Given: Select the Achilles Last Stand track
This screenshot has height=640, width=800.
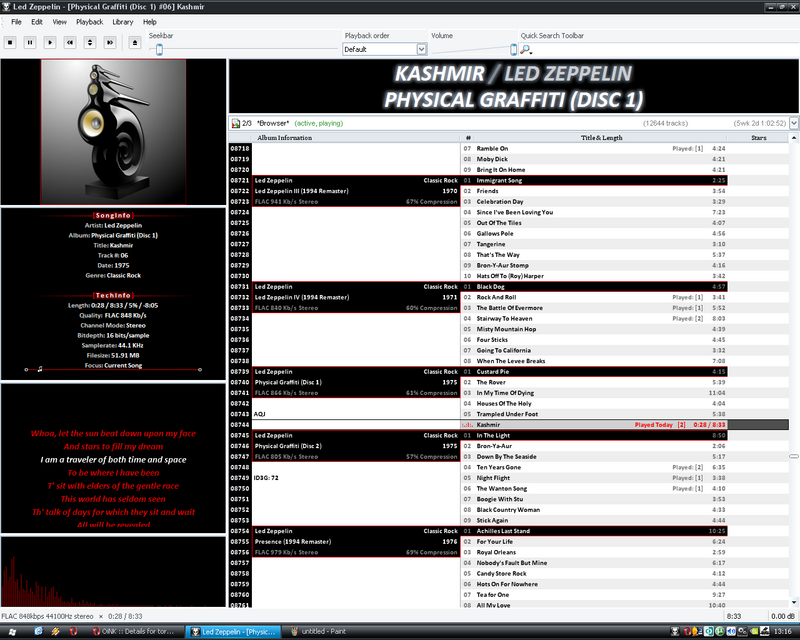Looking at the screenshot, I should click(x=594, y=531).
